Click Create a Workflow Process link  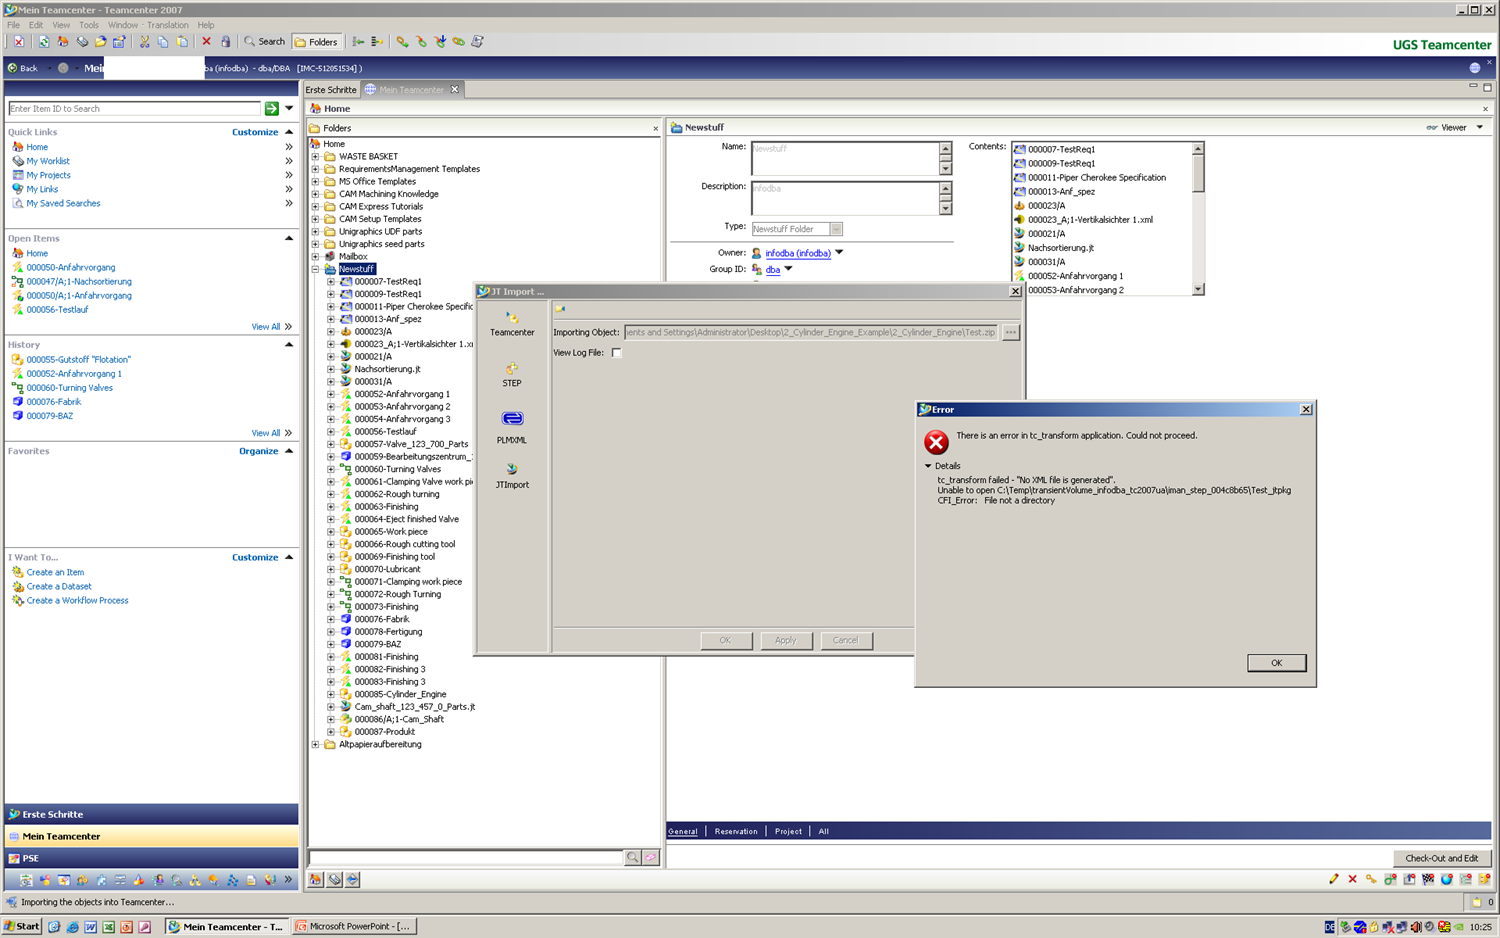(77, 601)
